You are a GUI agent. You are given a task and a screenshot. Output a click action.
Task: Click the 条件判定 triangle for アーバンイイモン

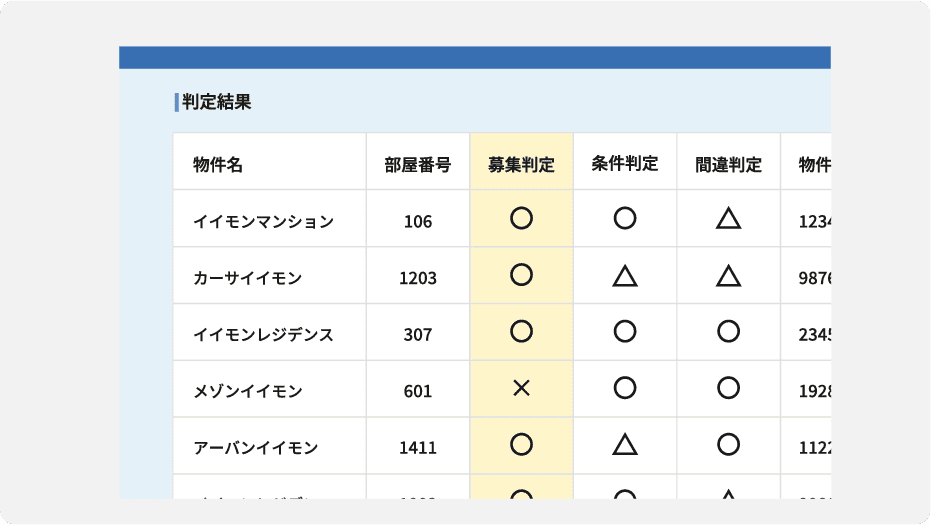click(625, 445)
